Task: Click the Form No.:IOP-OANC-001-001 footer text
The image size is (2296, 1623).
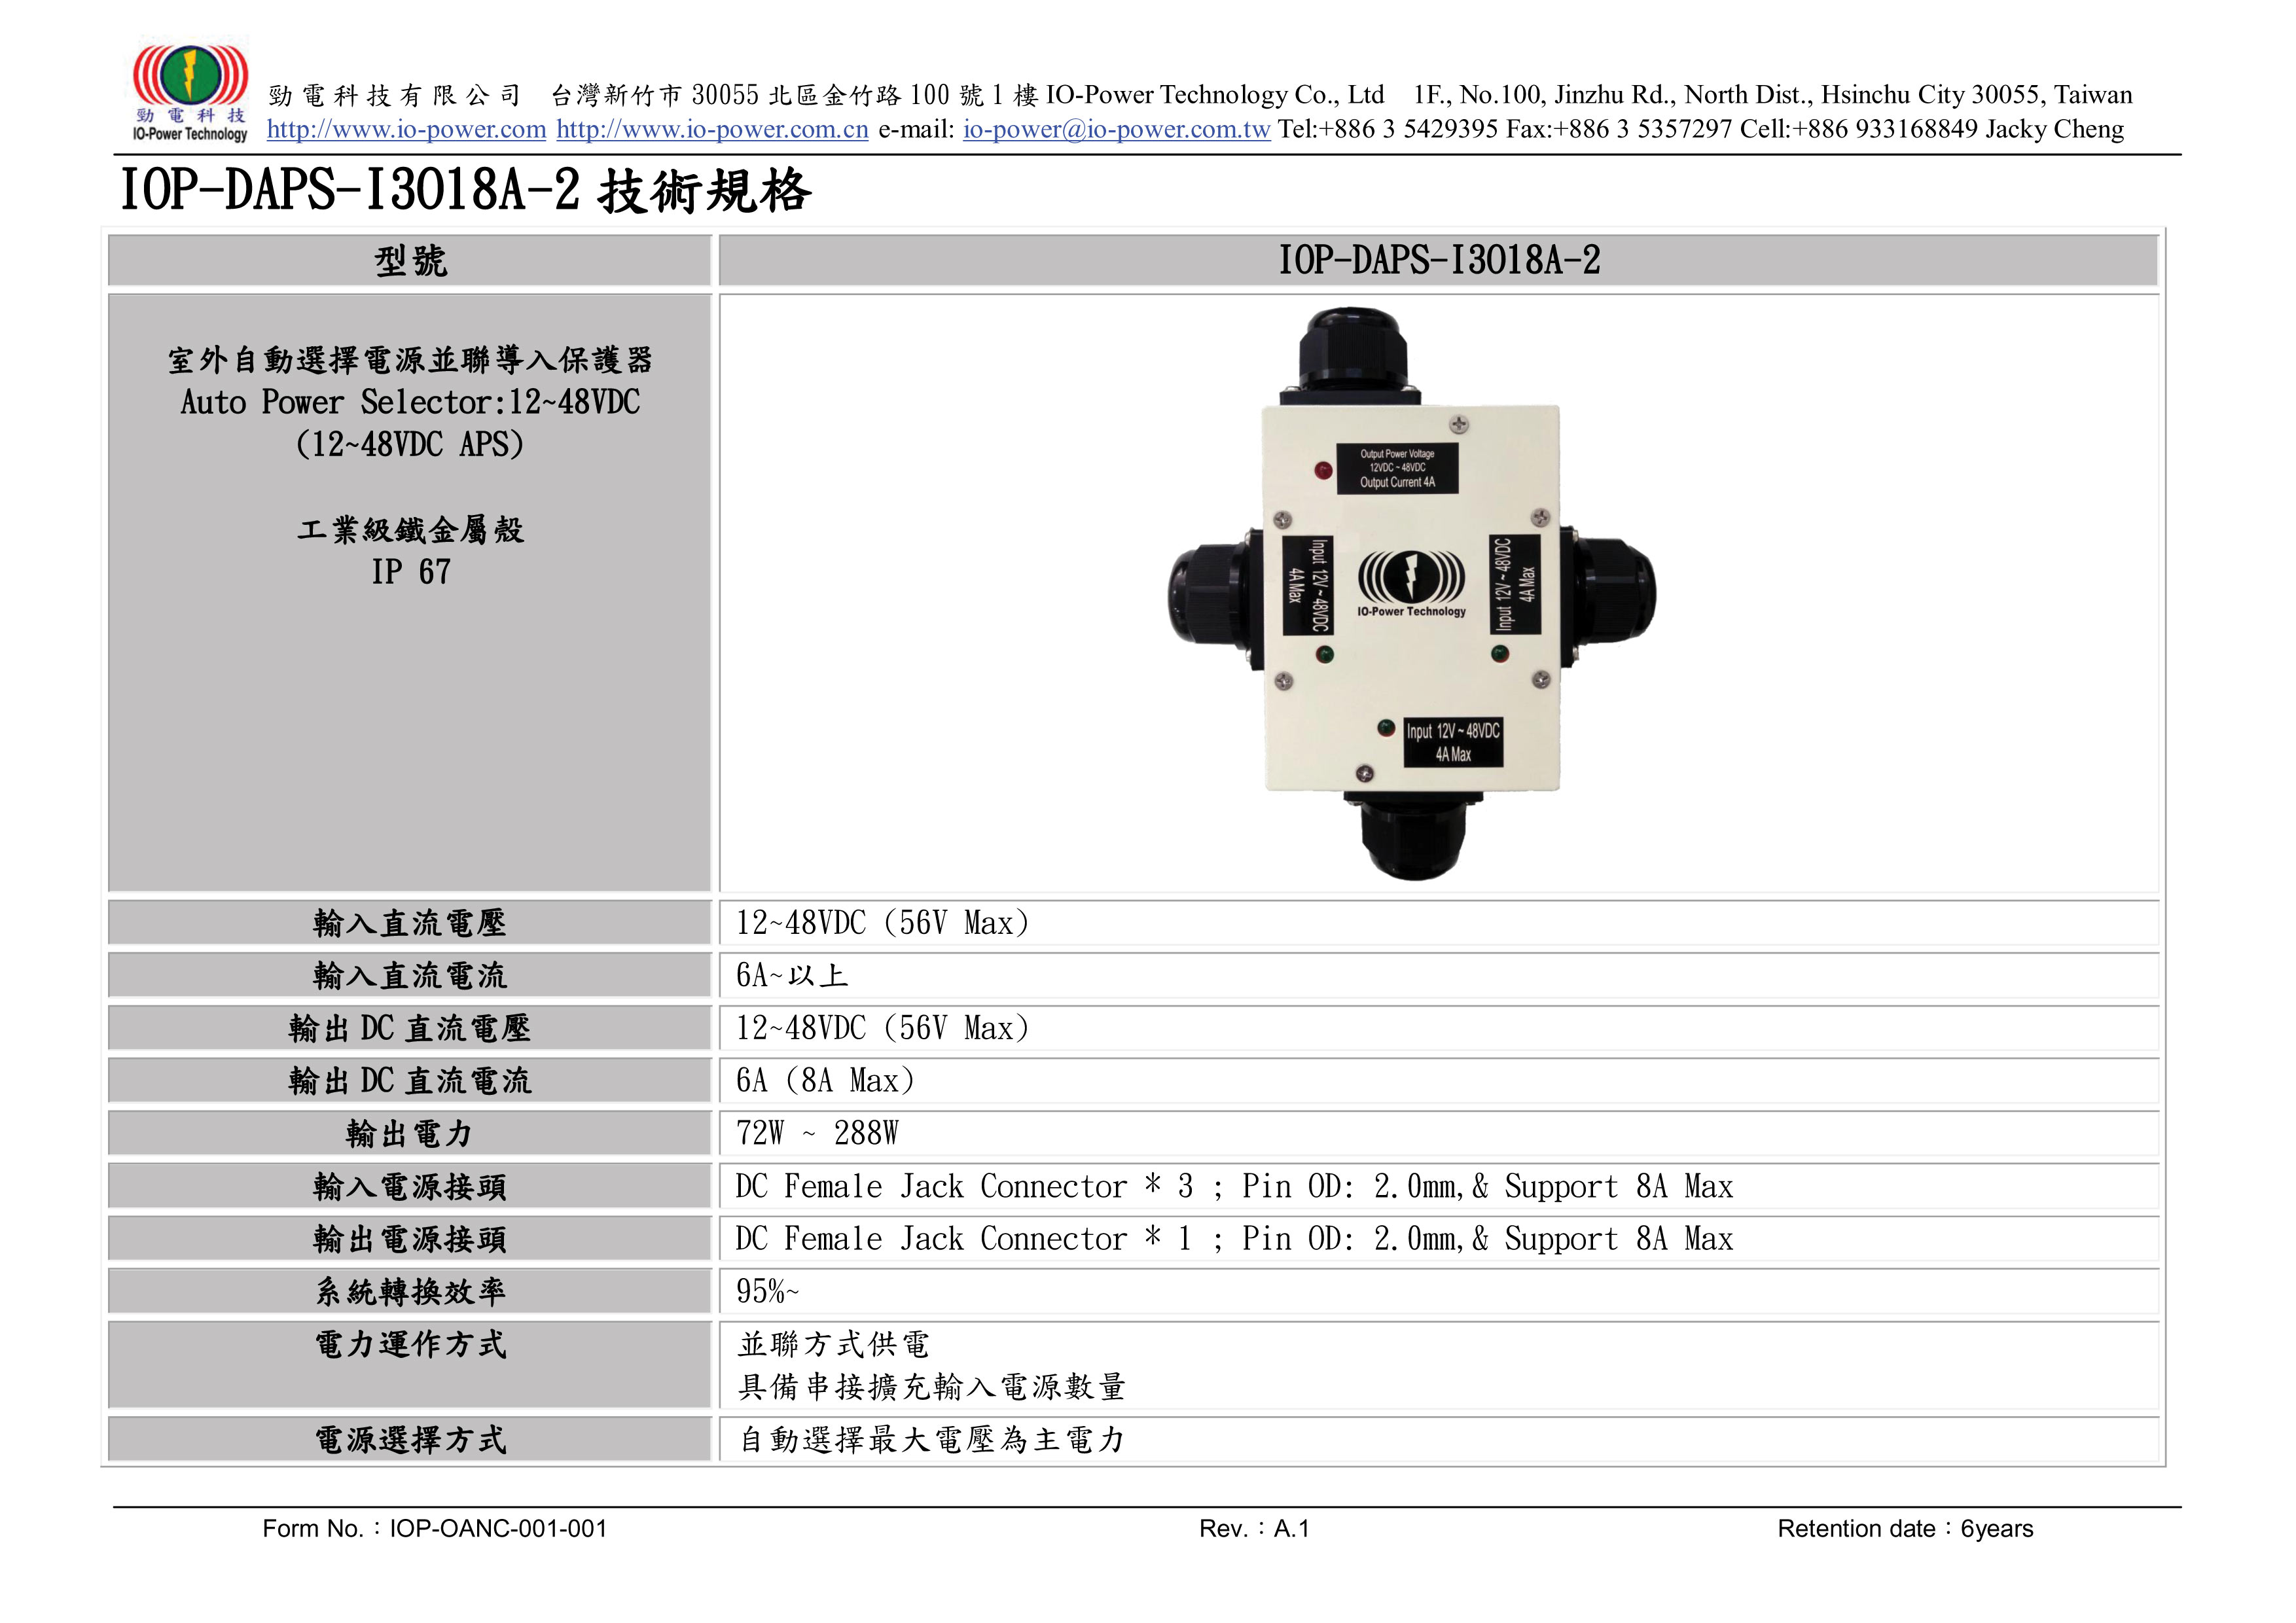Action: click(x=435, y=1529)
